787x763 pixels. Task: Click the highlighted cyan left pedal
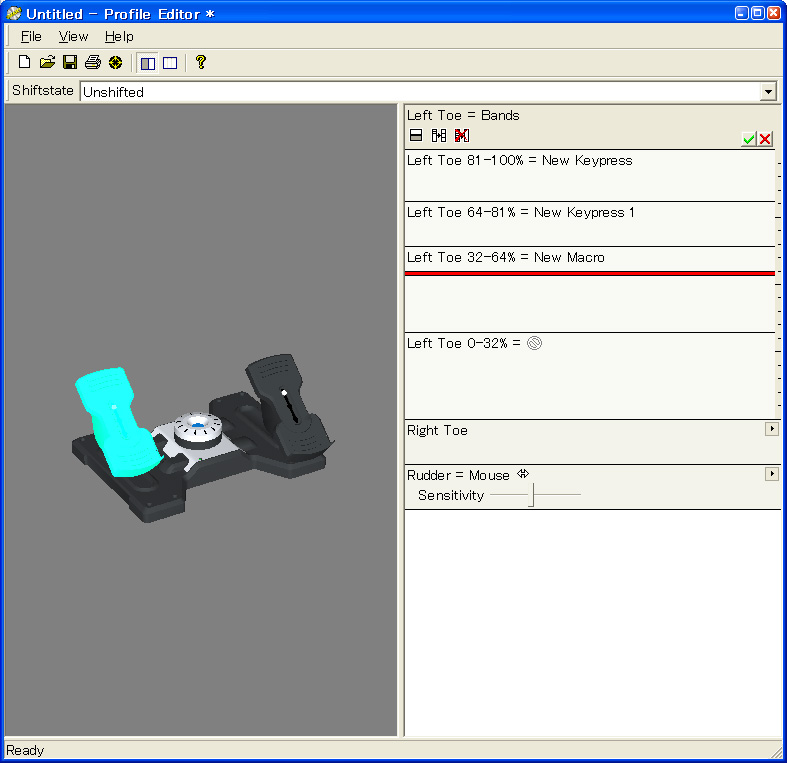point(118,421)
